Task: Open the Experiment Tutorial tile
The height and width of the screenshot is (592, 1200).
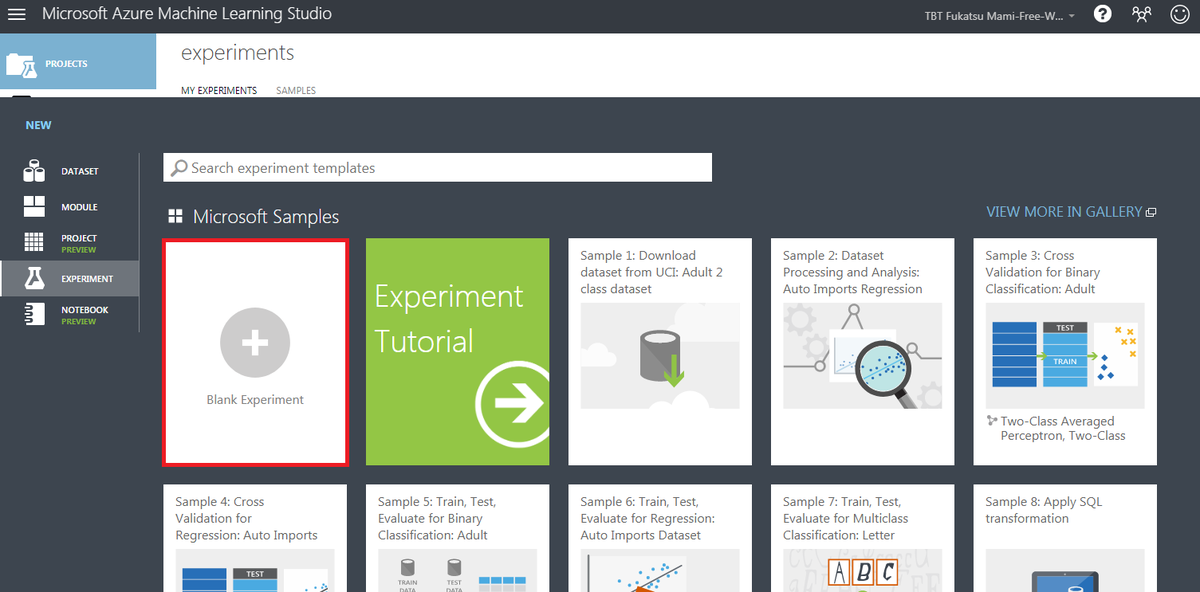Action: click(457, 351)
